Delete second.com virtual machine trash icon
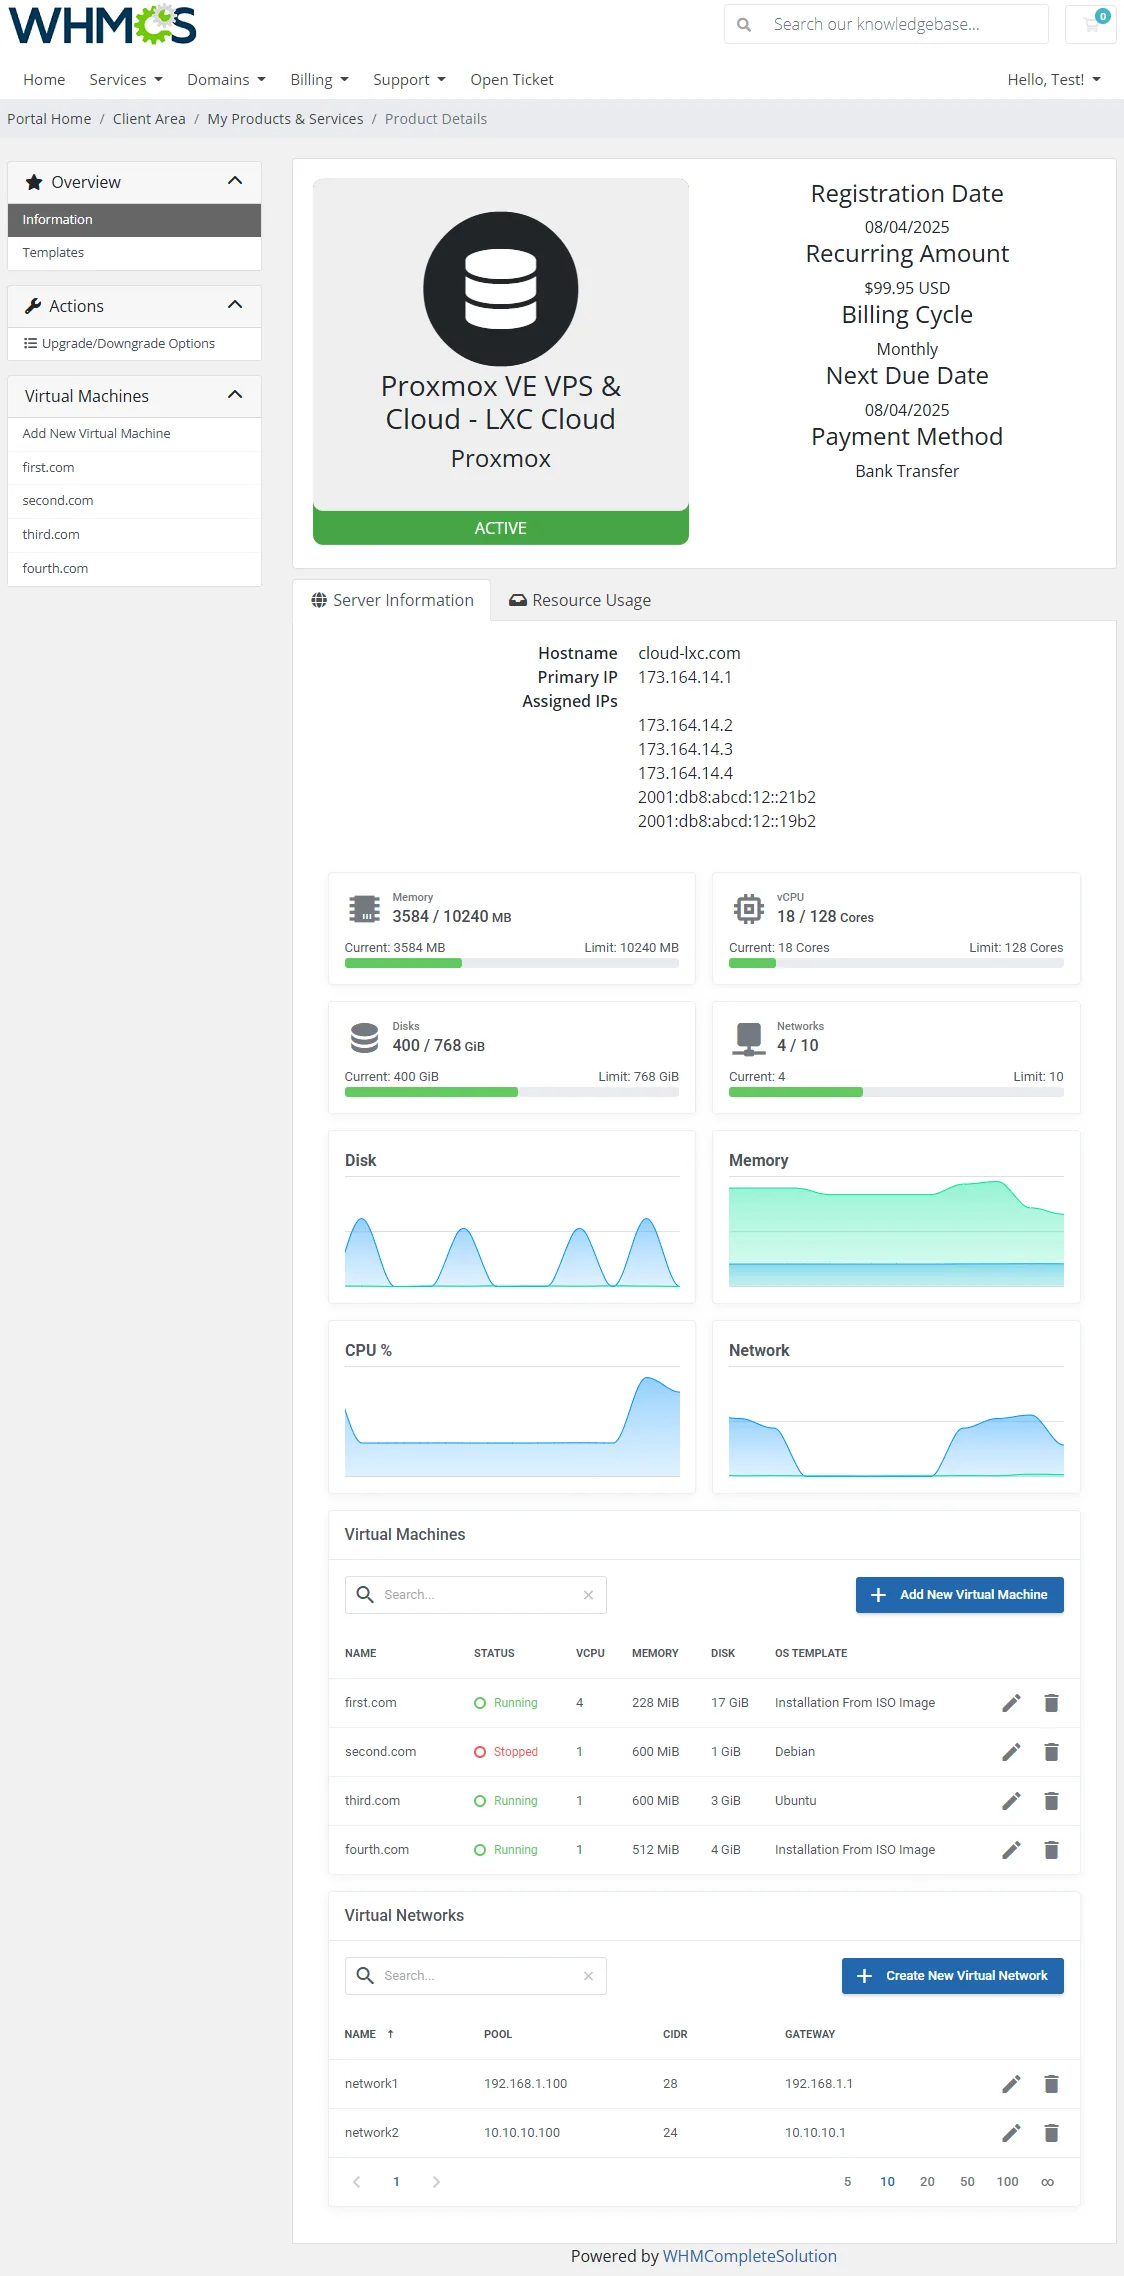The height and width of the screenshot is (2276, 1124). click(1051, 1752)
